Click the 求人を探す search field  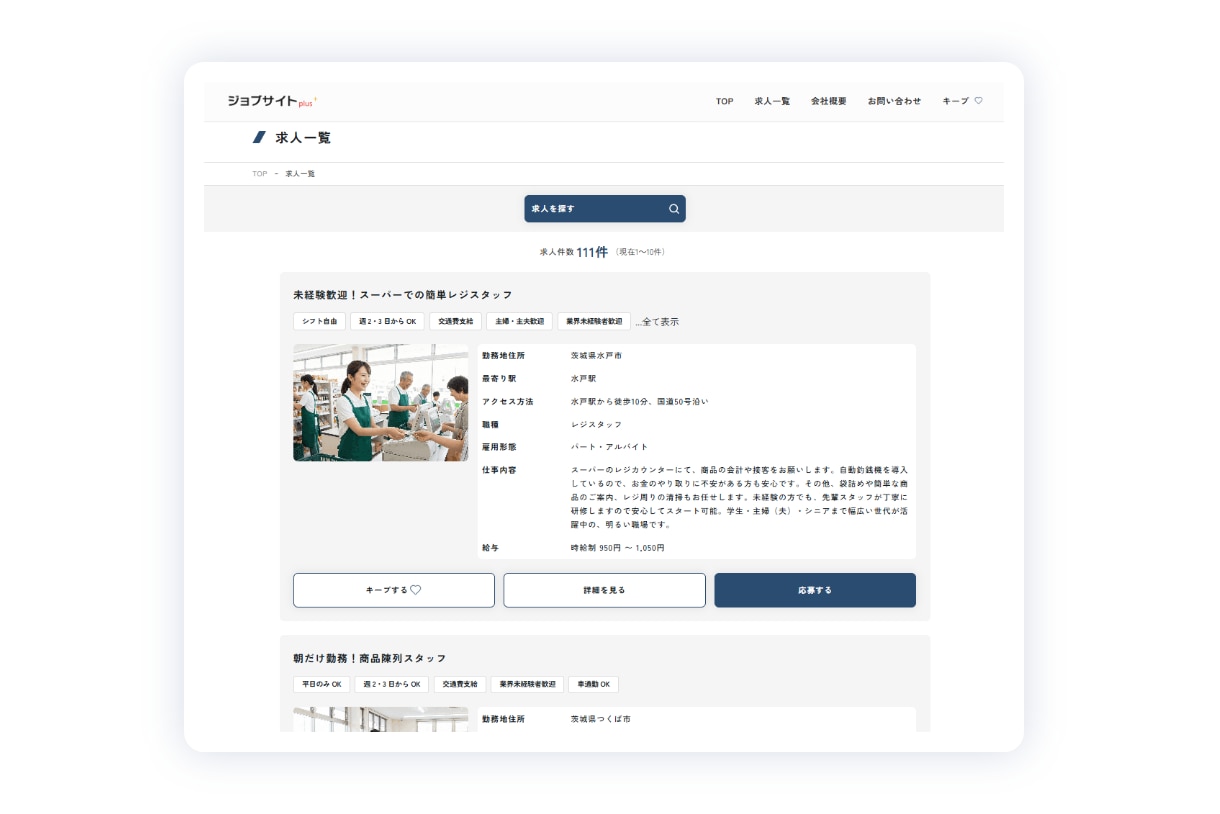(x=595, y=209)
